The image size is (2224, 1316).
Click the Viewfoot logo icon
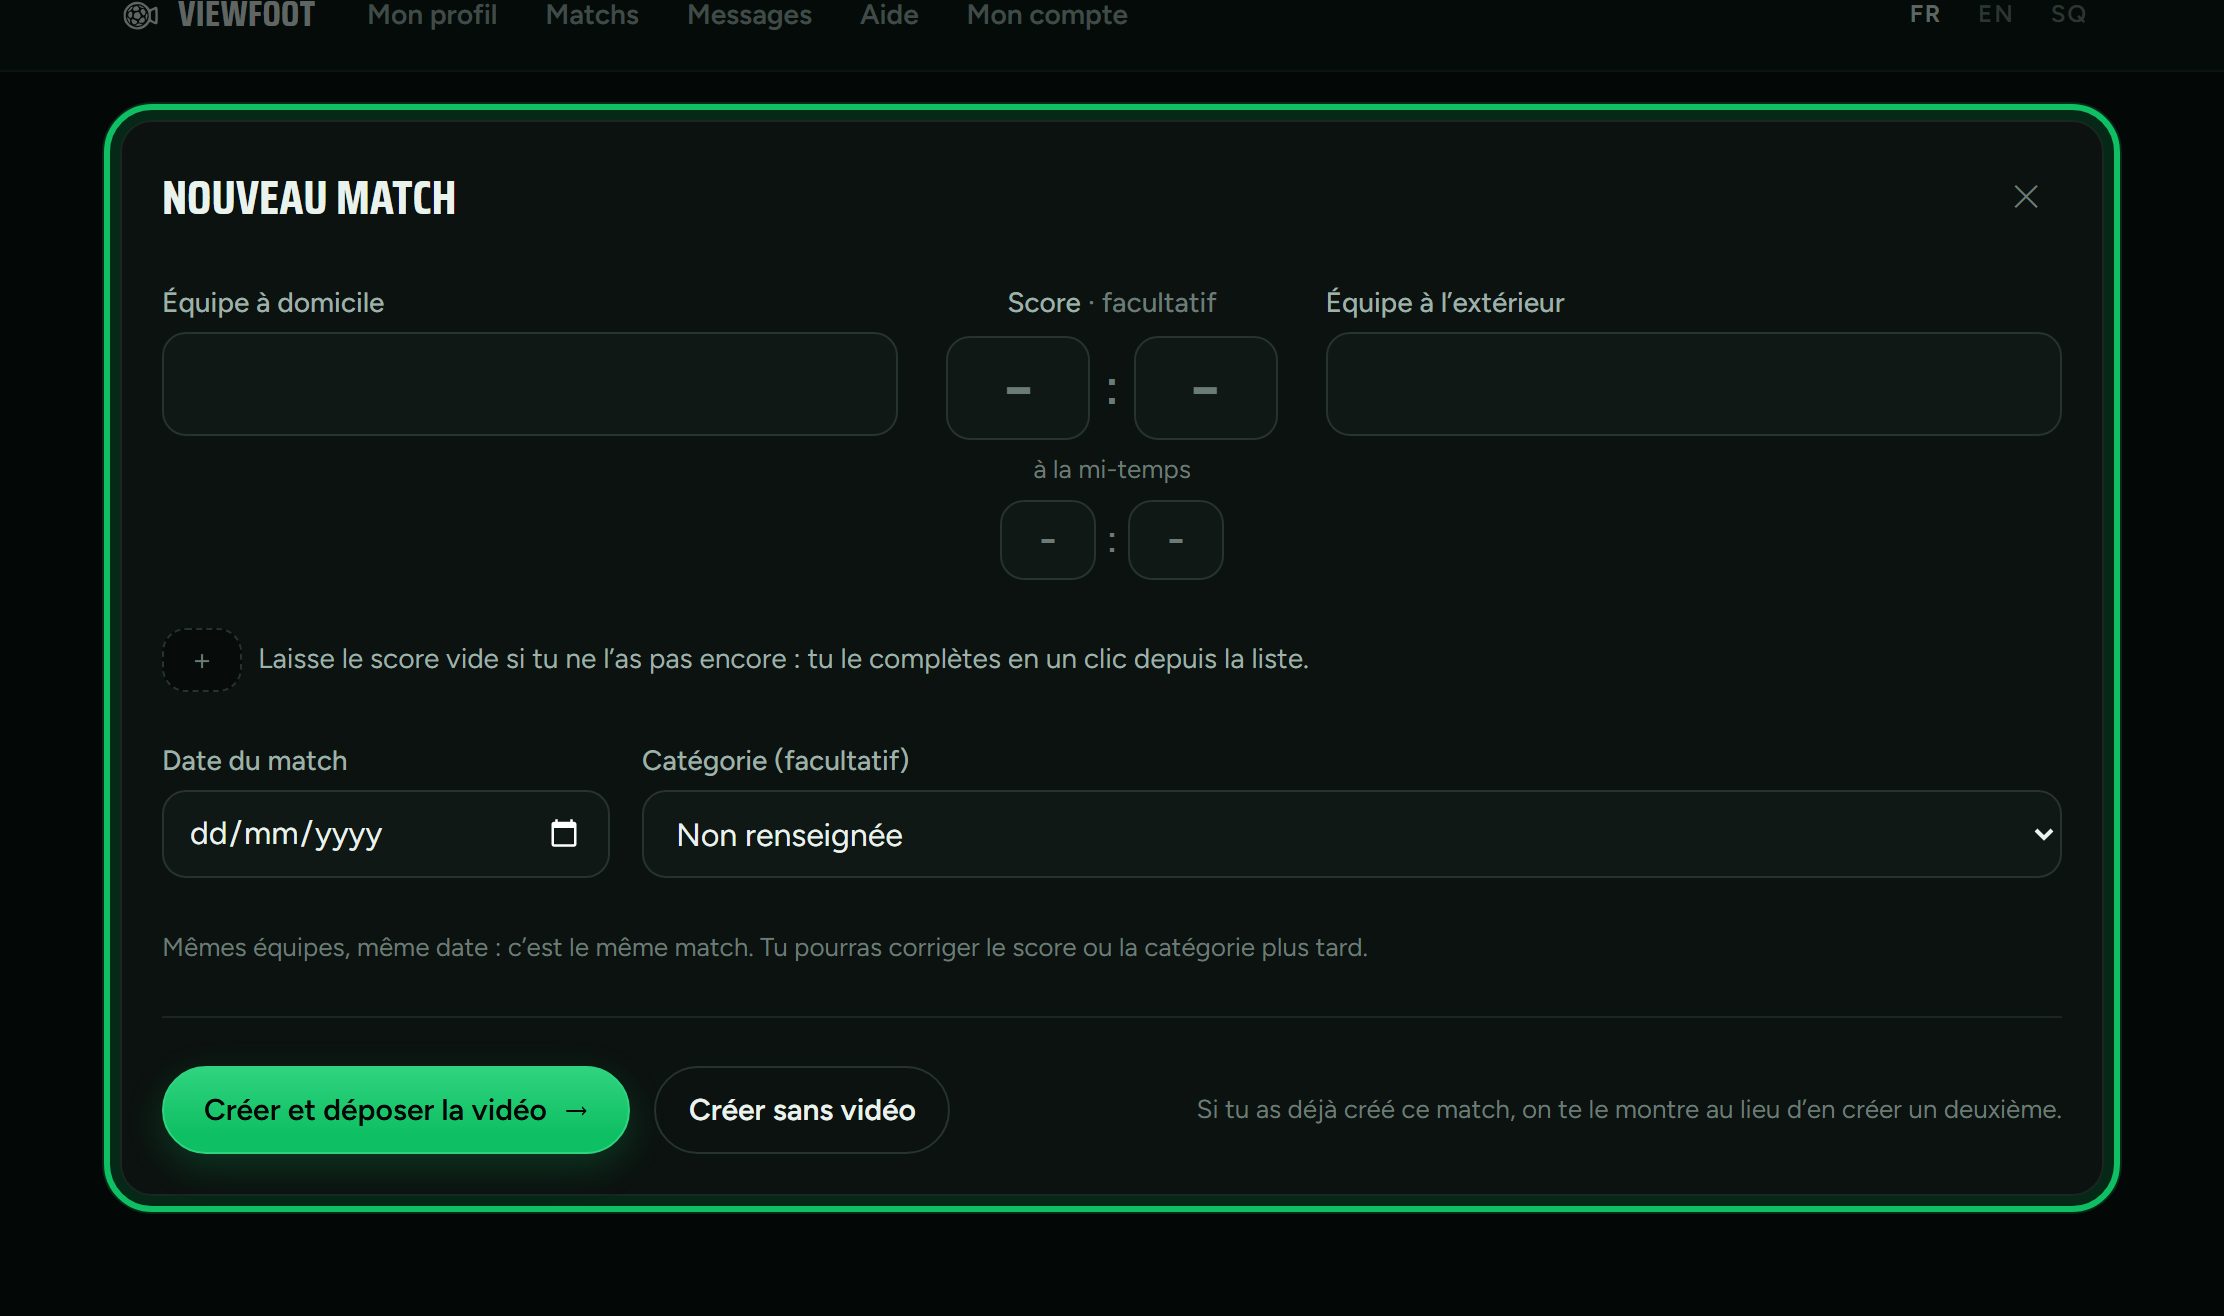140,15
